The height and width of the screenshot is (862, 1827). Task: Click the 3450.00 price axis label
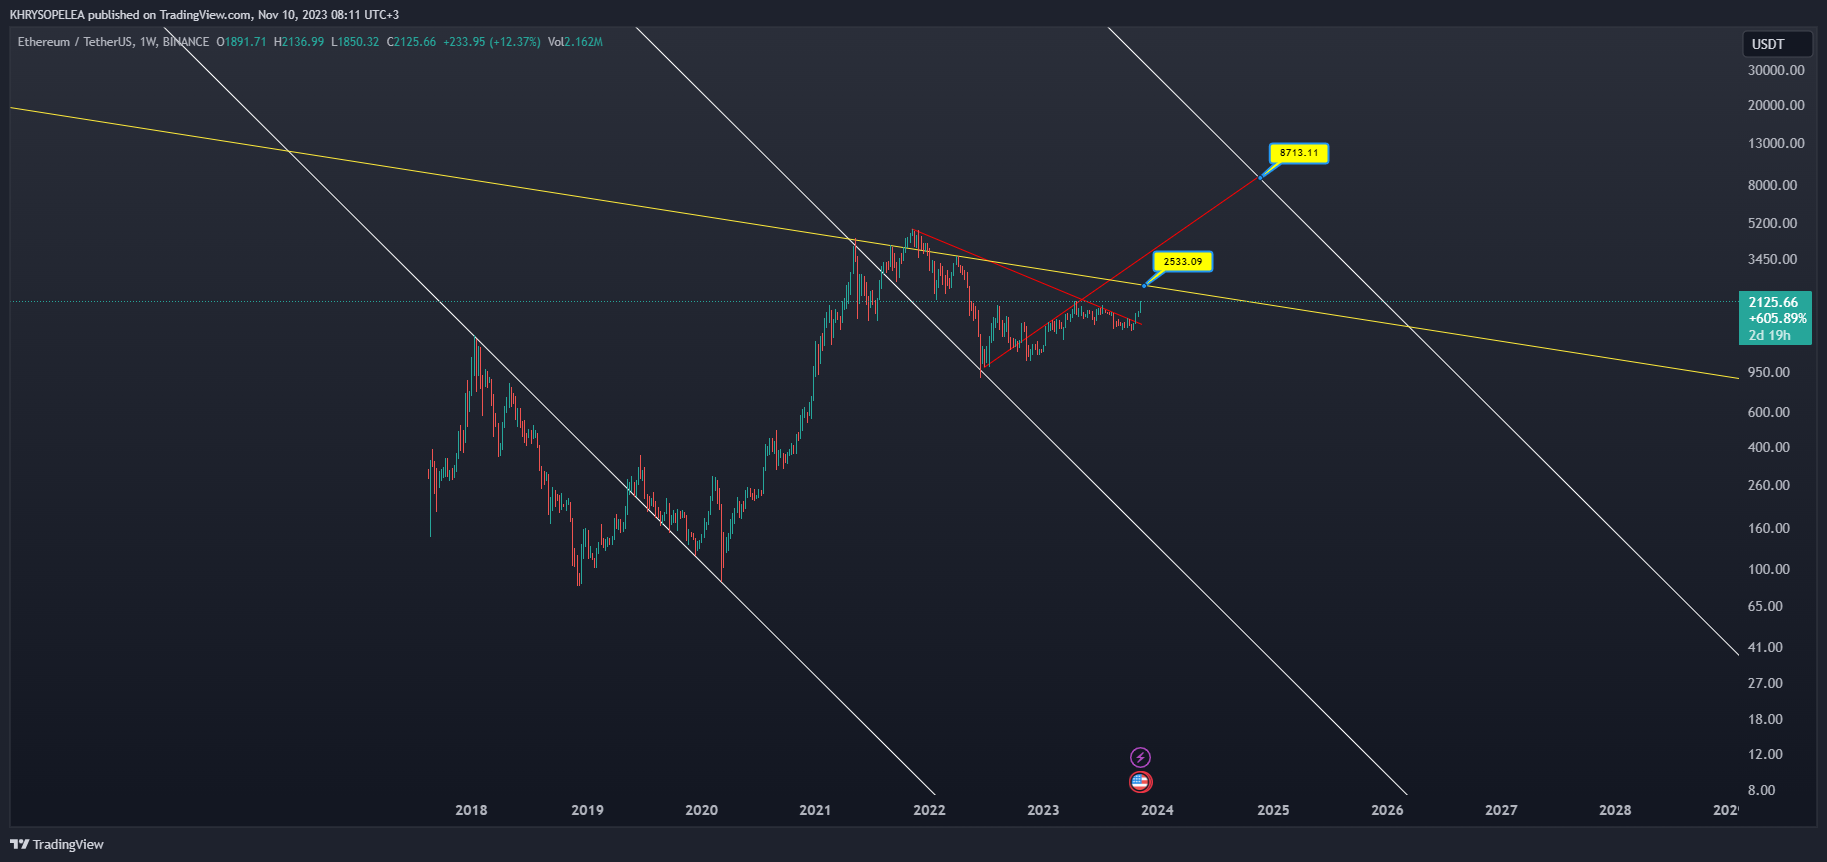pyautogui.click(x=1772, y=259)
